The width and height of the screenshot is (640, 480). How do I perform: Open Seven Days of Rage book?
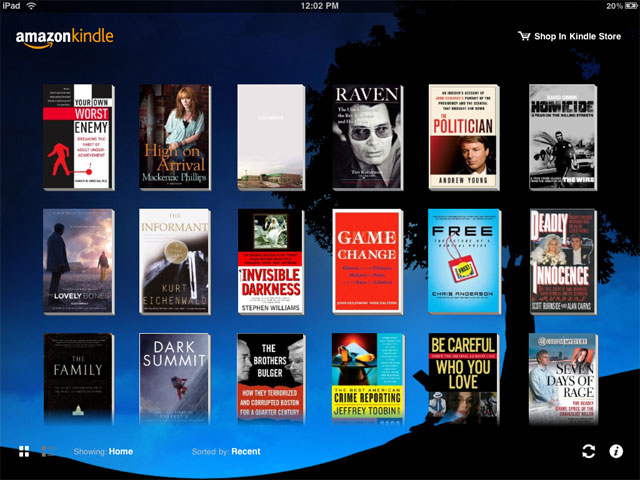click(x=563, y=379)
